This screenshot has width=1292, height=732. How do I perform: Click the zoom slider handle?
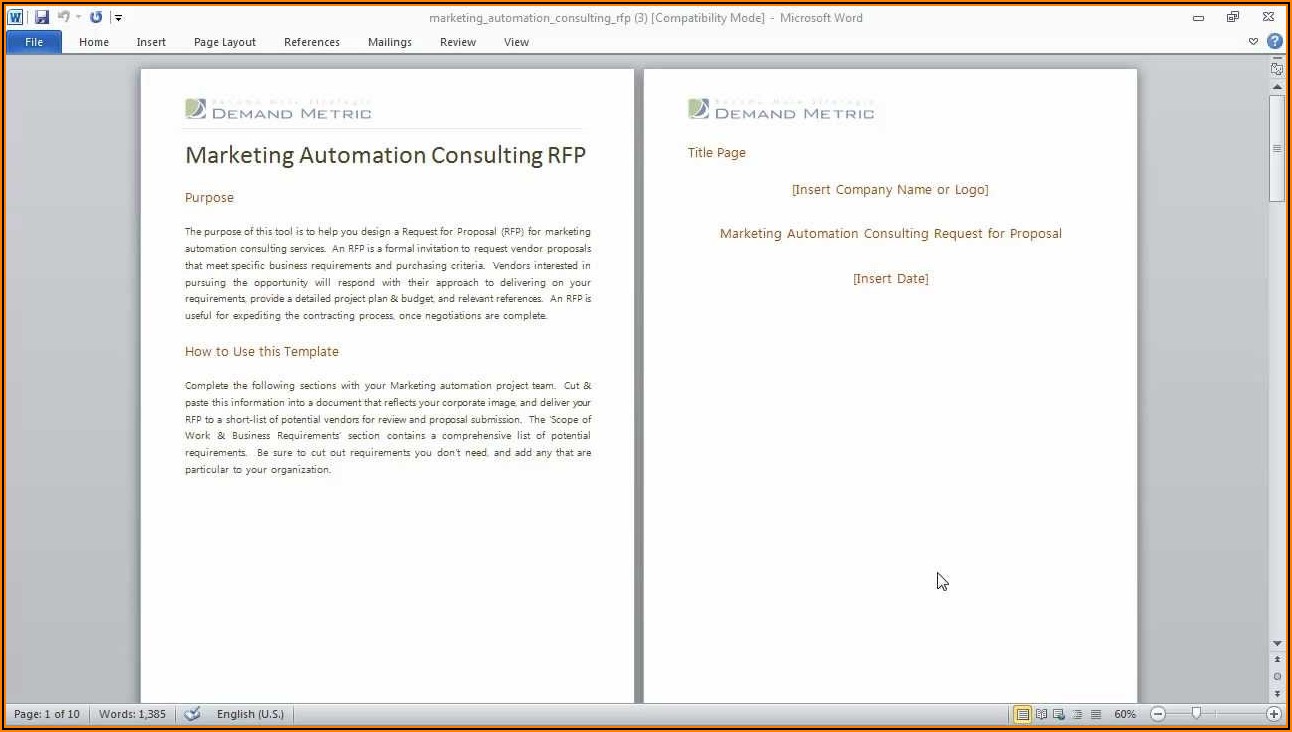pos(1196,714)
